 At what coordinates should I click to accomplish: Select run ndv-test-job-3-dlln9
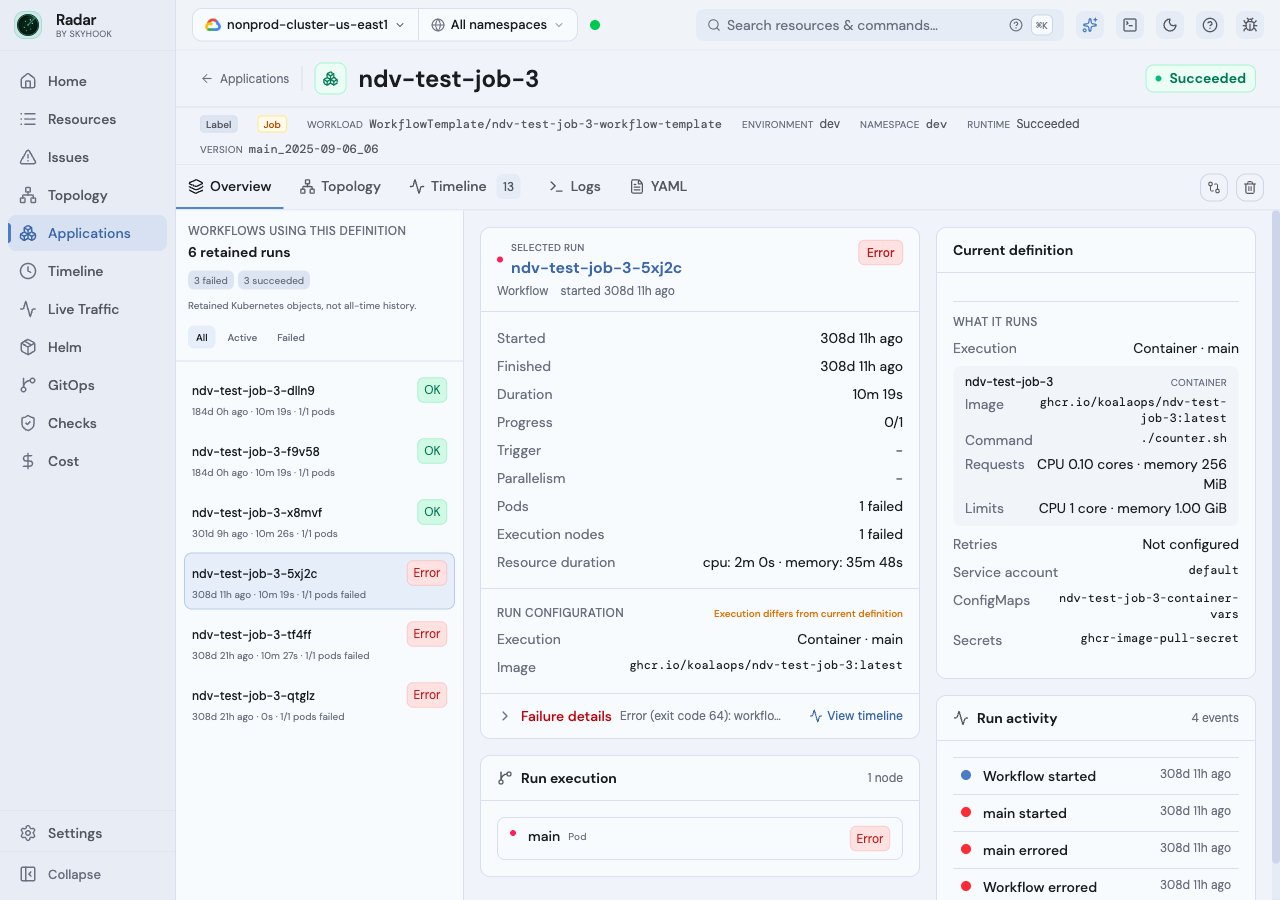click(x=319, y=400)
